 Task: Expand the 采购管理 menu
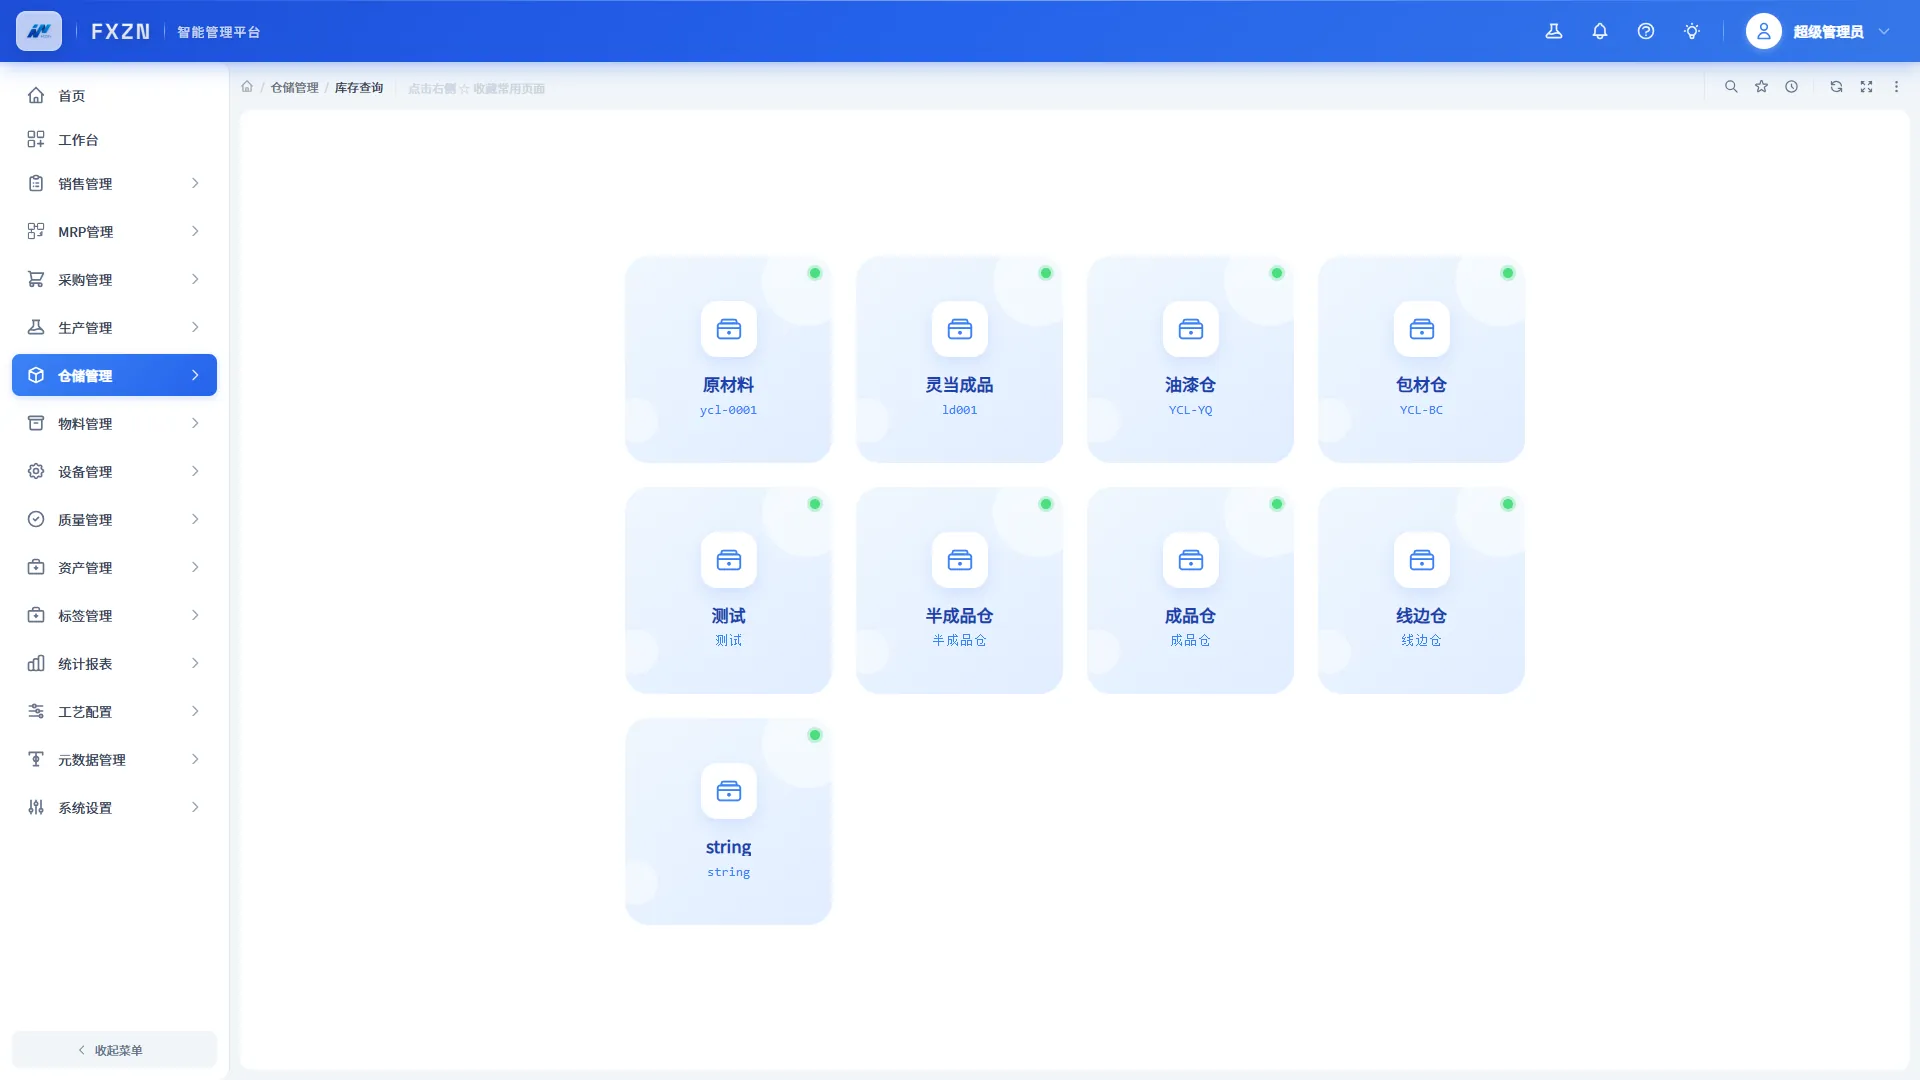[x=114, y=279]
